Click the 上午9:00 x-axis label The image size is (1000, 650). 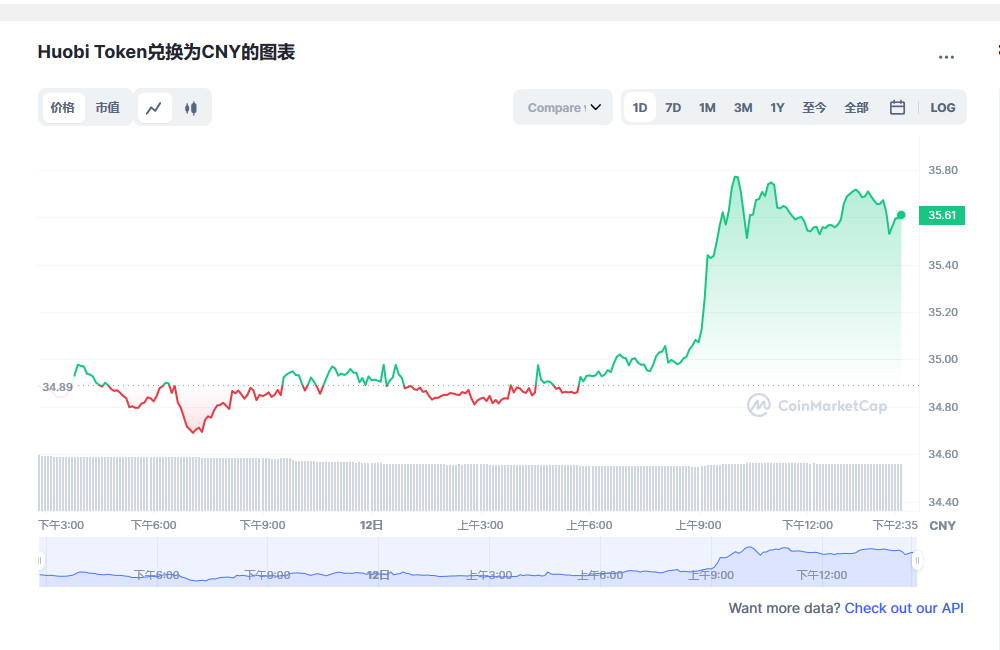click(x=698, y=525)
